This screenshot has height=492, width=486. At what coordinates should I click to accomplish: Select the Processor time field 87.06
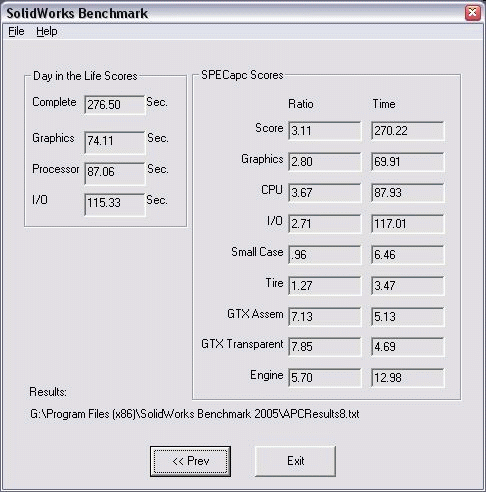pyautogui.click(x=115, y=173)
